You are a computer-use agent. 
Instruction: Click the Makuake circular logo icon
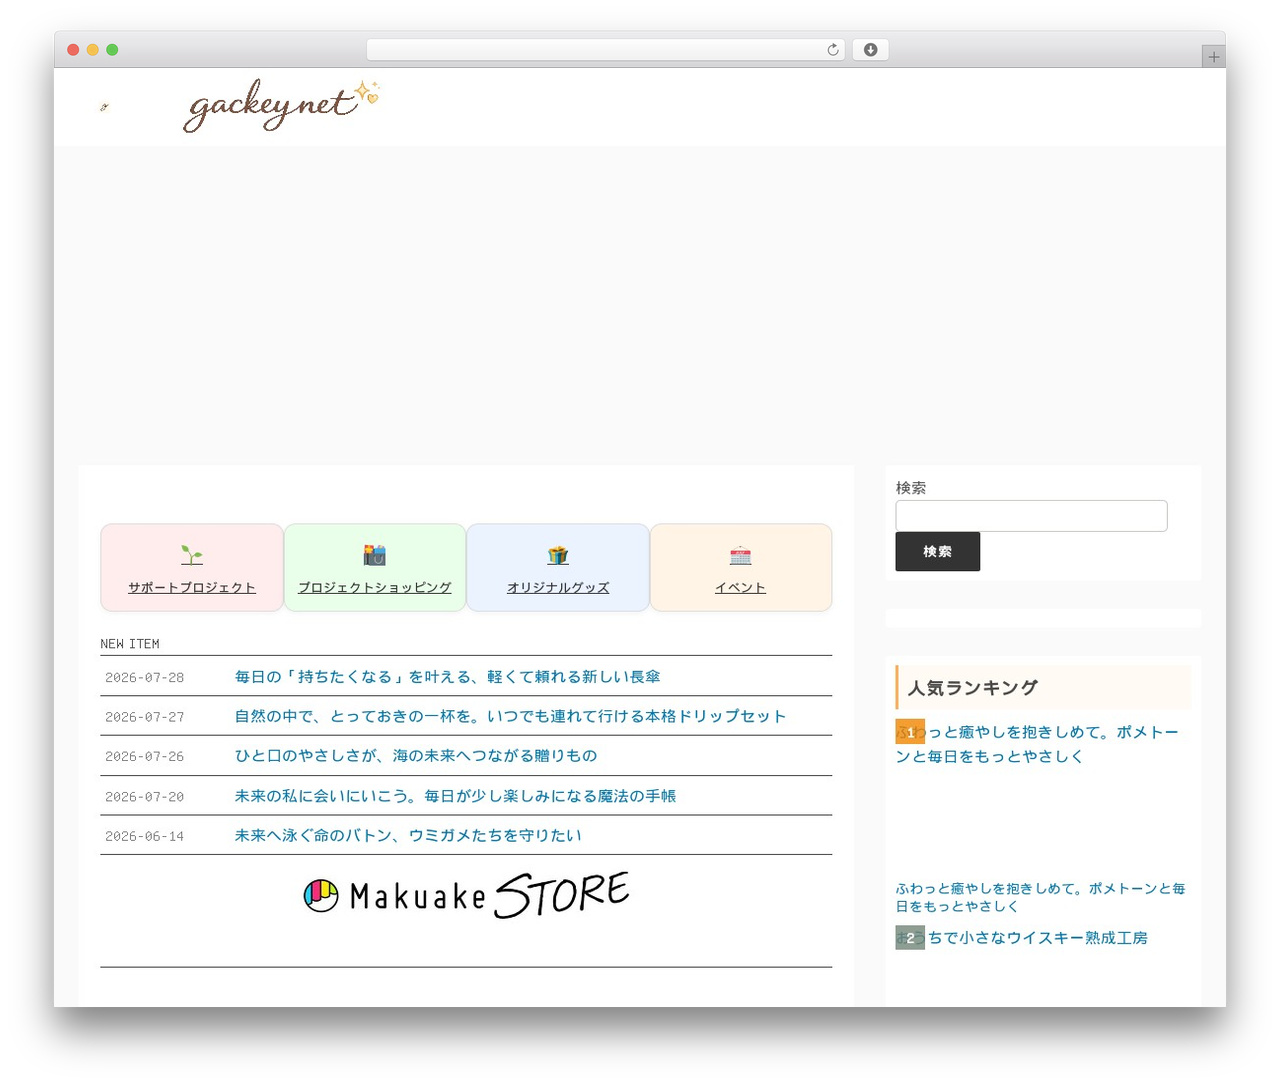tap(321, 895)
